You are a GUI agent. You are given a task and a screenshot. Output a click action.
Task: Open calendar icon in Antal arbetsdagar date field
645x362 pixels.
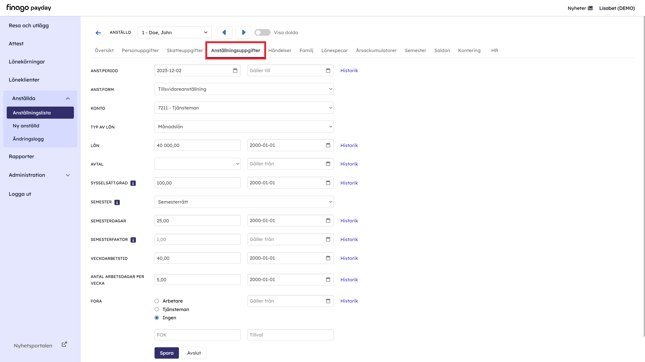point(328,280)
